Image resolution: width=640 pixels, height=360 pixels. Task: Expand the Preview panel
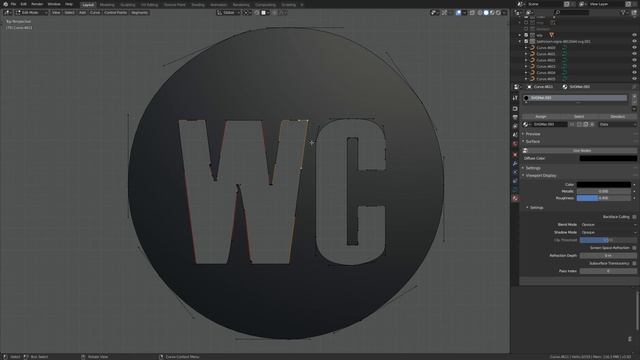tap(533, 134)
